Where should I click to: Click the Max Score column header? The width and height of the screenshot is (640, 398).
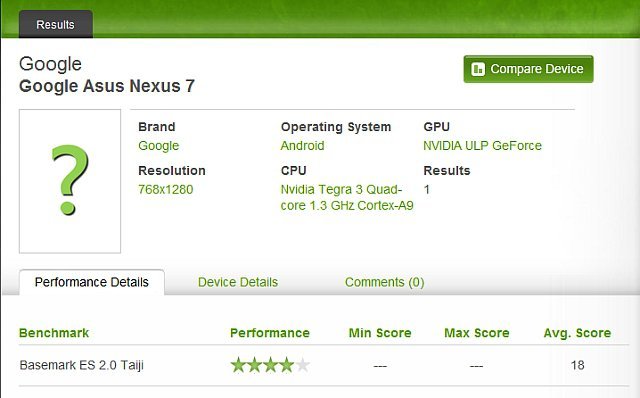pos(477,333)
